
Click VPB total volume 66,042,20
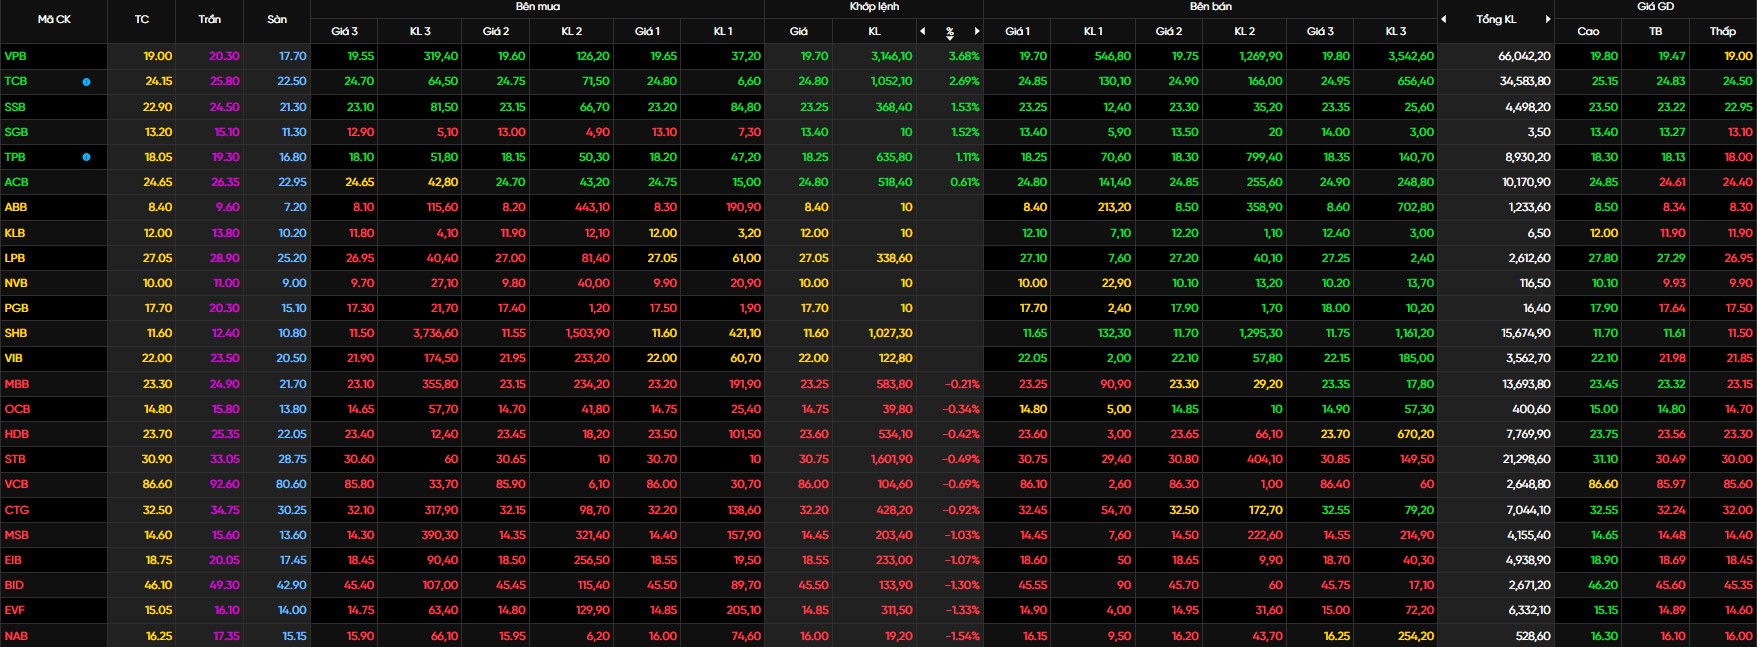pyautogui.click(x=1524, y=57)
